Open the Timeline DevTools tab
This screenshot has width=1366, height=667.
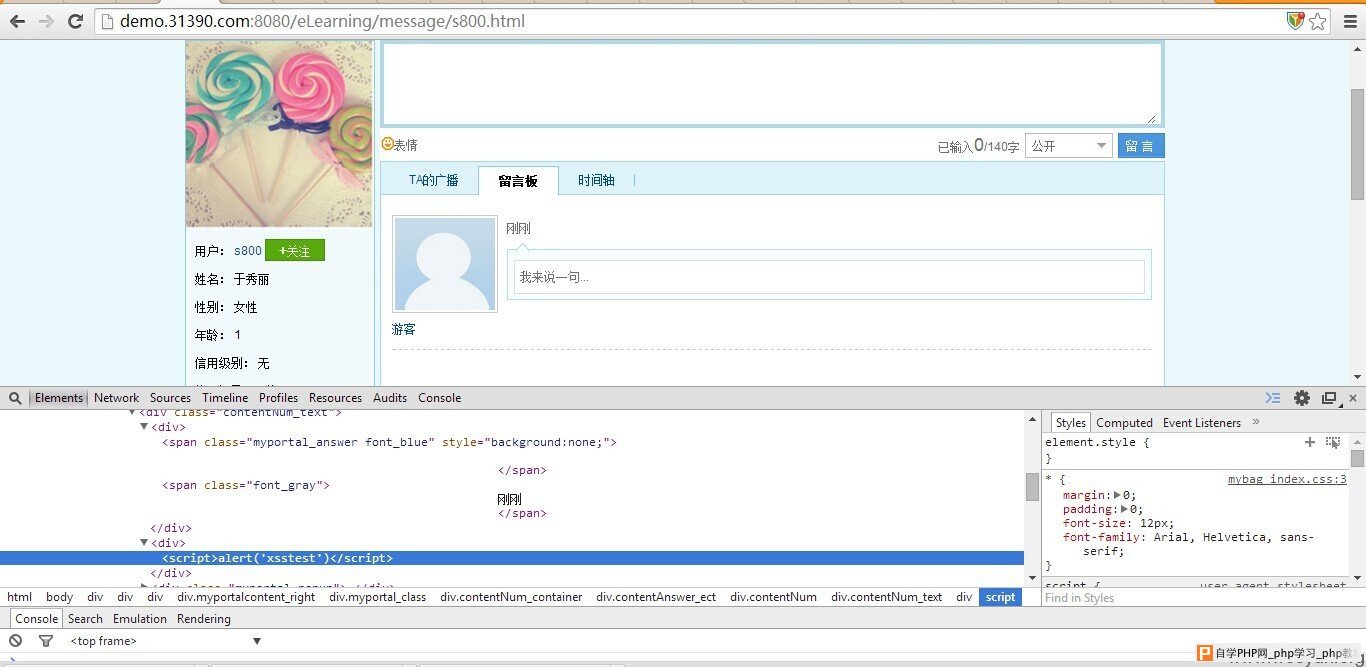[225, 398]
